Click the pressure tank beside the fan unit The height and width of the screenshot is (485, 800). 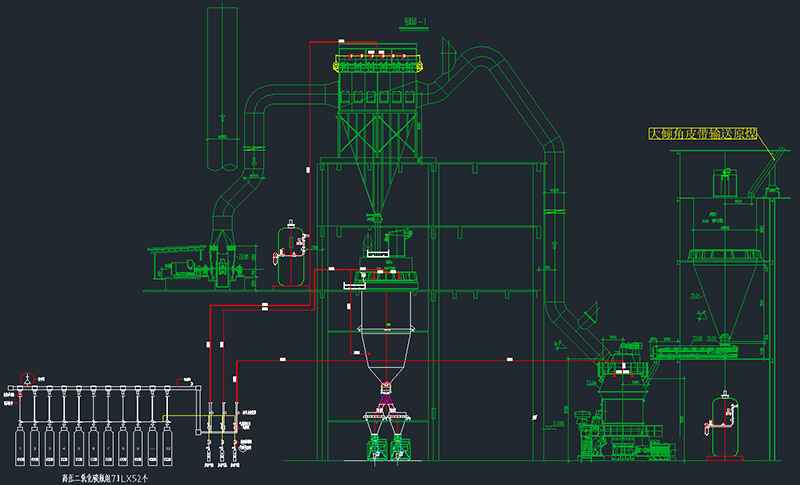coord(292,256)
